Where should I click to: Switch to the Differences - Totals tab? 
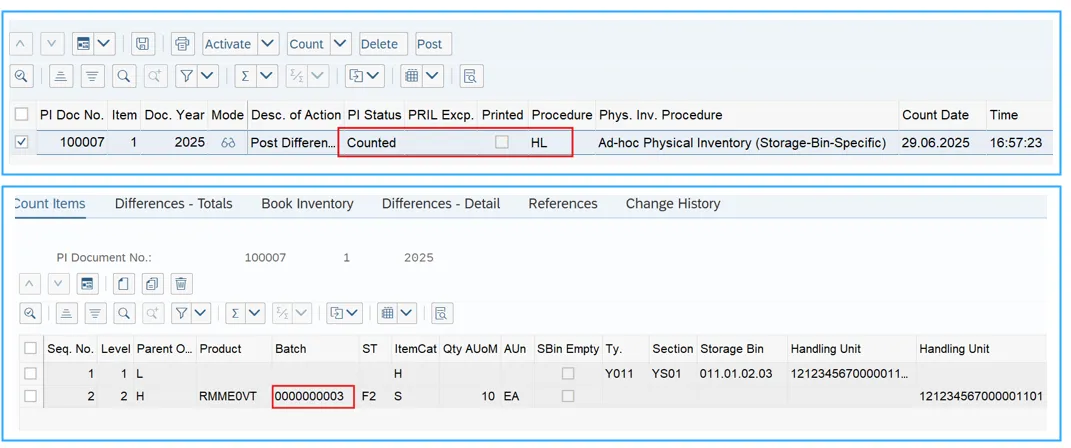click(173, 203)
